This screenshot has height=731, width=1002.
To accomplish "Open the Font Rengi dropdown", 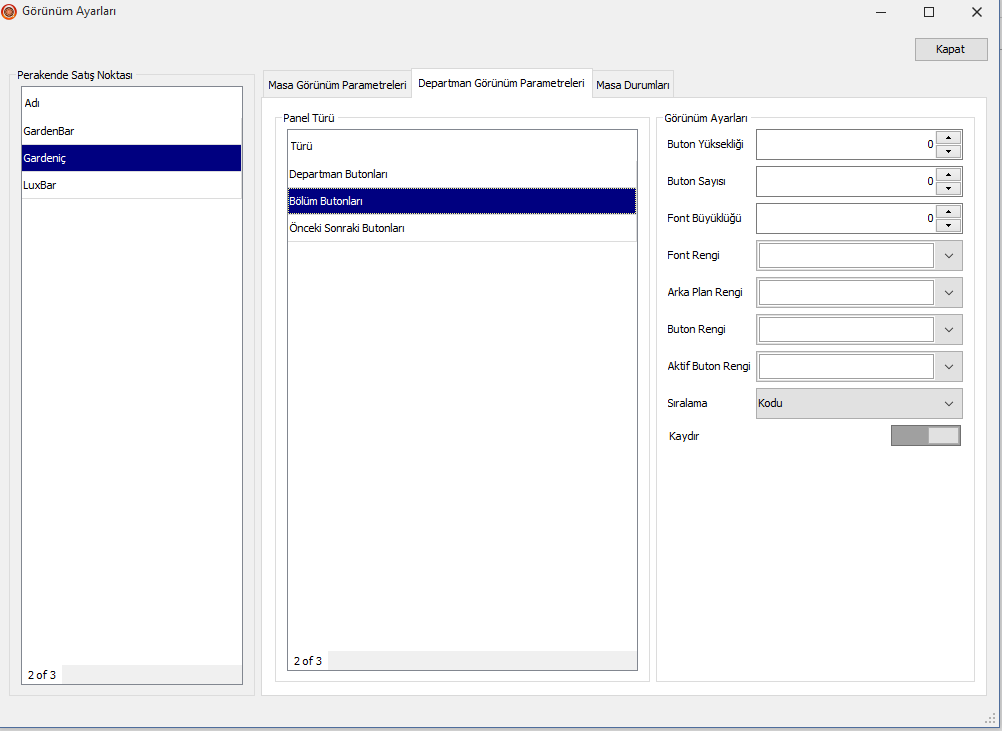I will [949, 255].
